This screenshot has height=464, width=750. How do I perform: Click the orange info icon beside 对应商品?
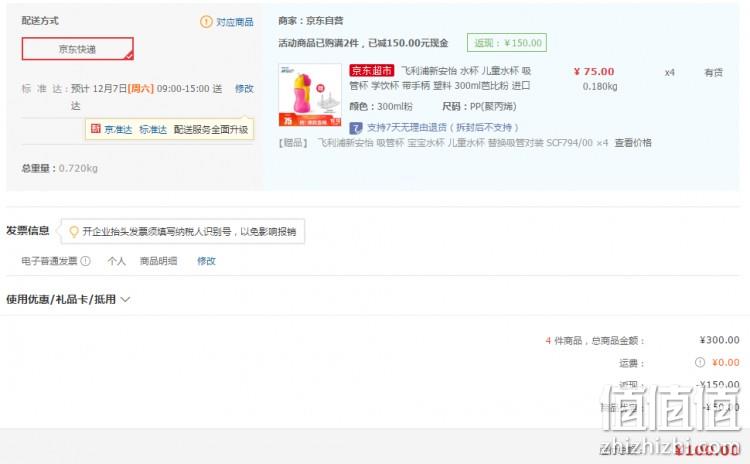(x=206, y=22)
